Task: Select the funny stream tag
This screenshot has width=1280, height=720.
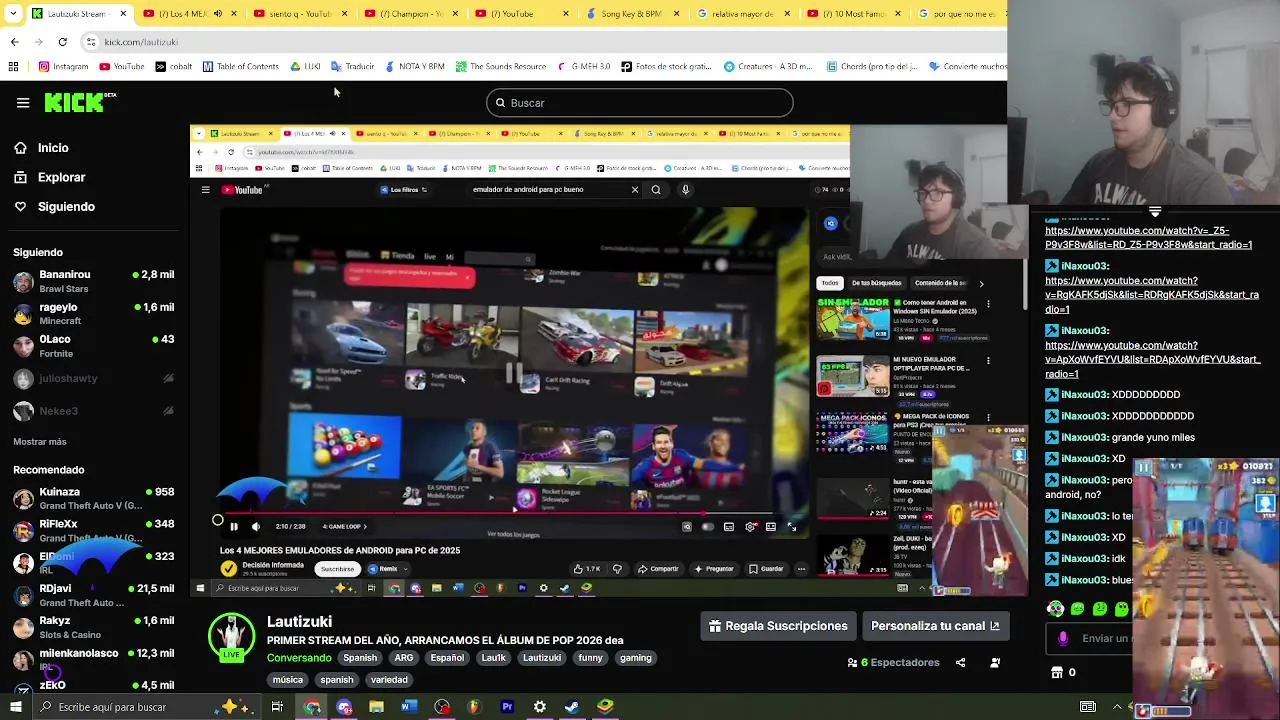Action: click(x=590, y=658)
